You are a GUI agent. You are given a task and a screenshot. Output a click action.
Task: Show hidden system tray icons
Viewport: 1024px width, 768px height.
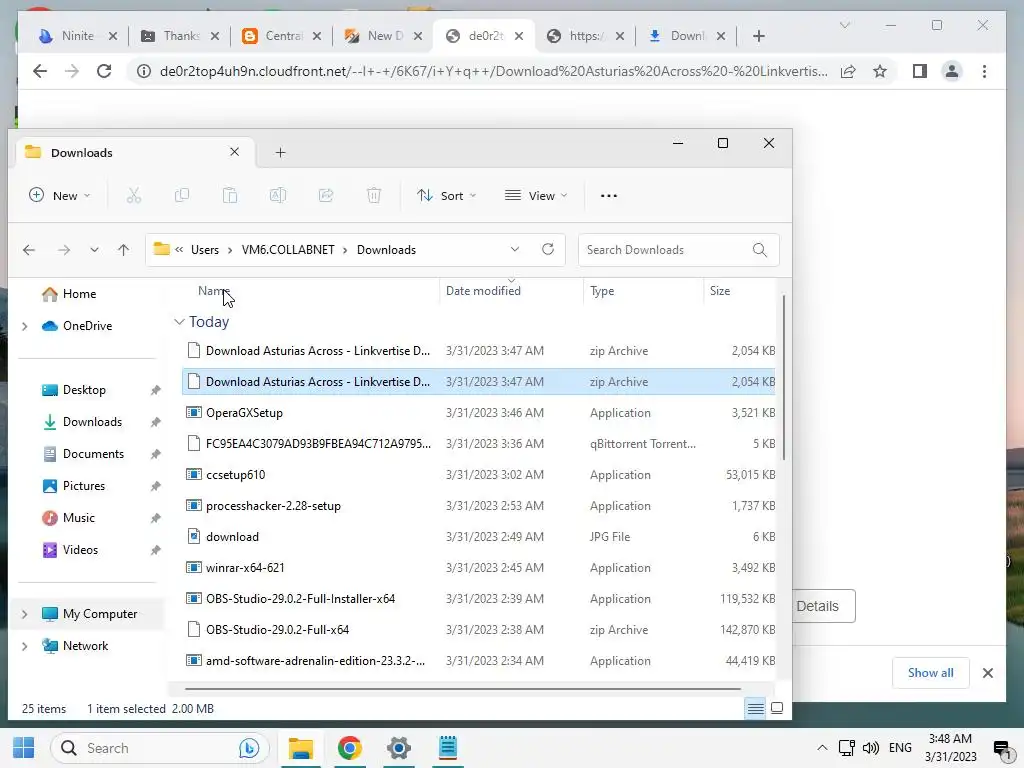click(x=822, y=748)
